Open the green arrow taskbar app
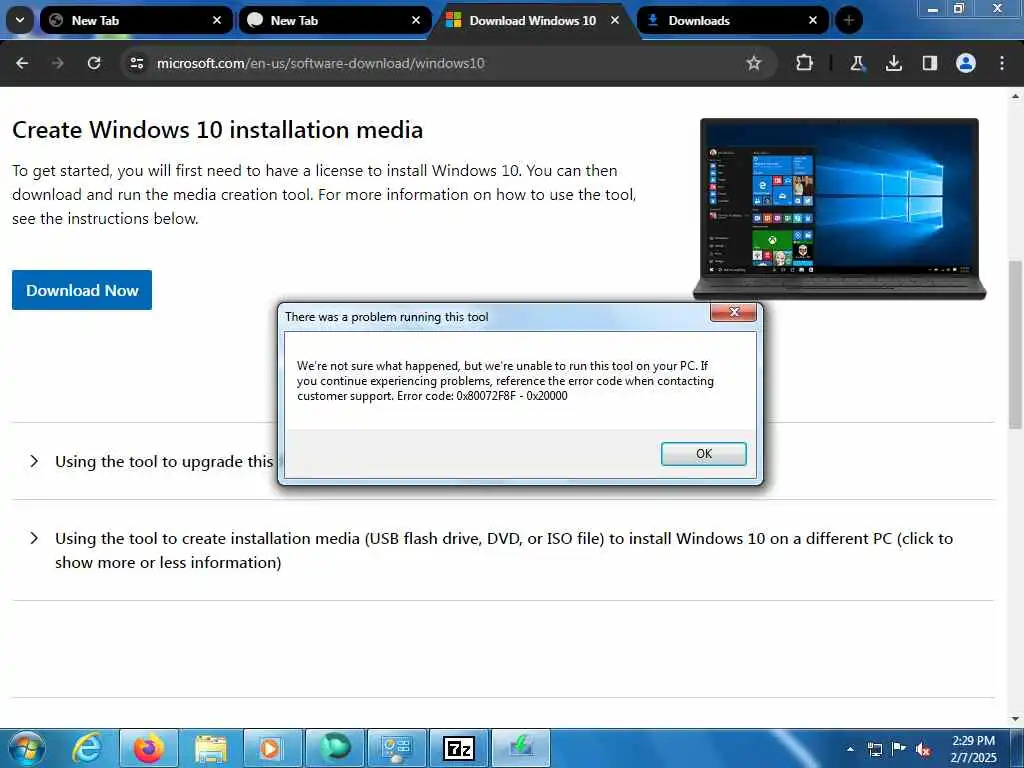The width and height of the screenshot is (1024, 768). [x=521, y=748]
